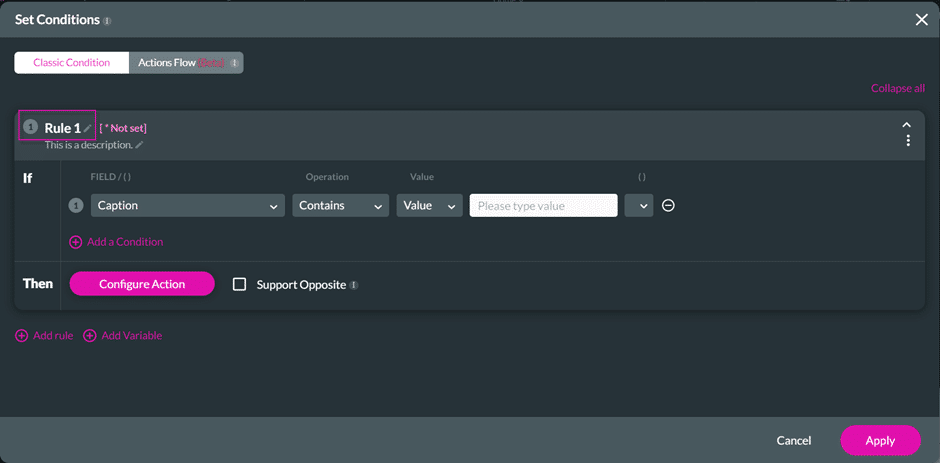The height and width of the screenshot is (463, 940).
Task: Remove the condition with the minus icon
Action: tap(669, 206)
